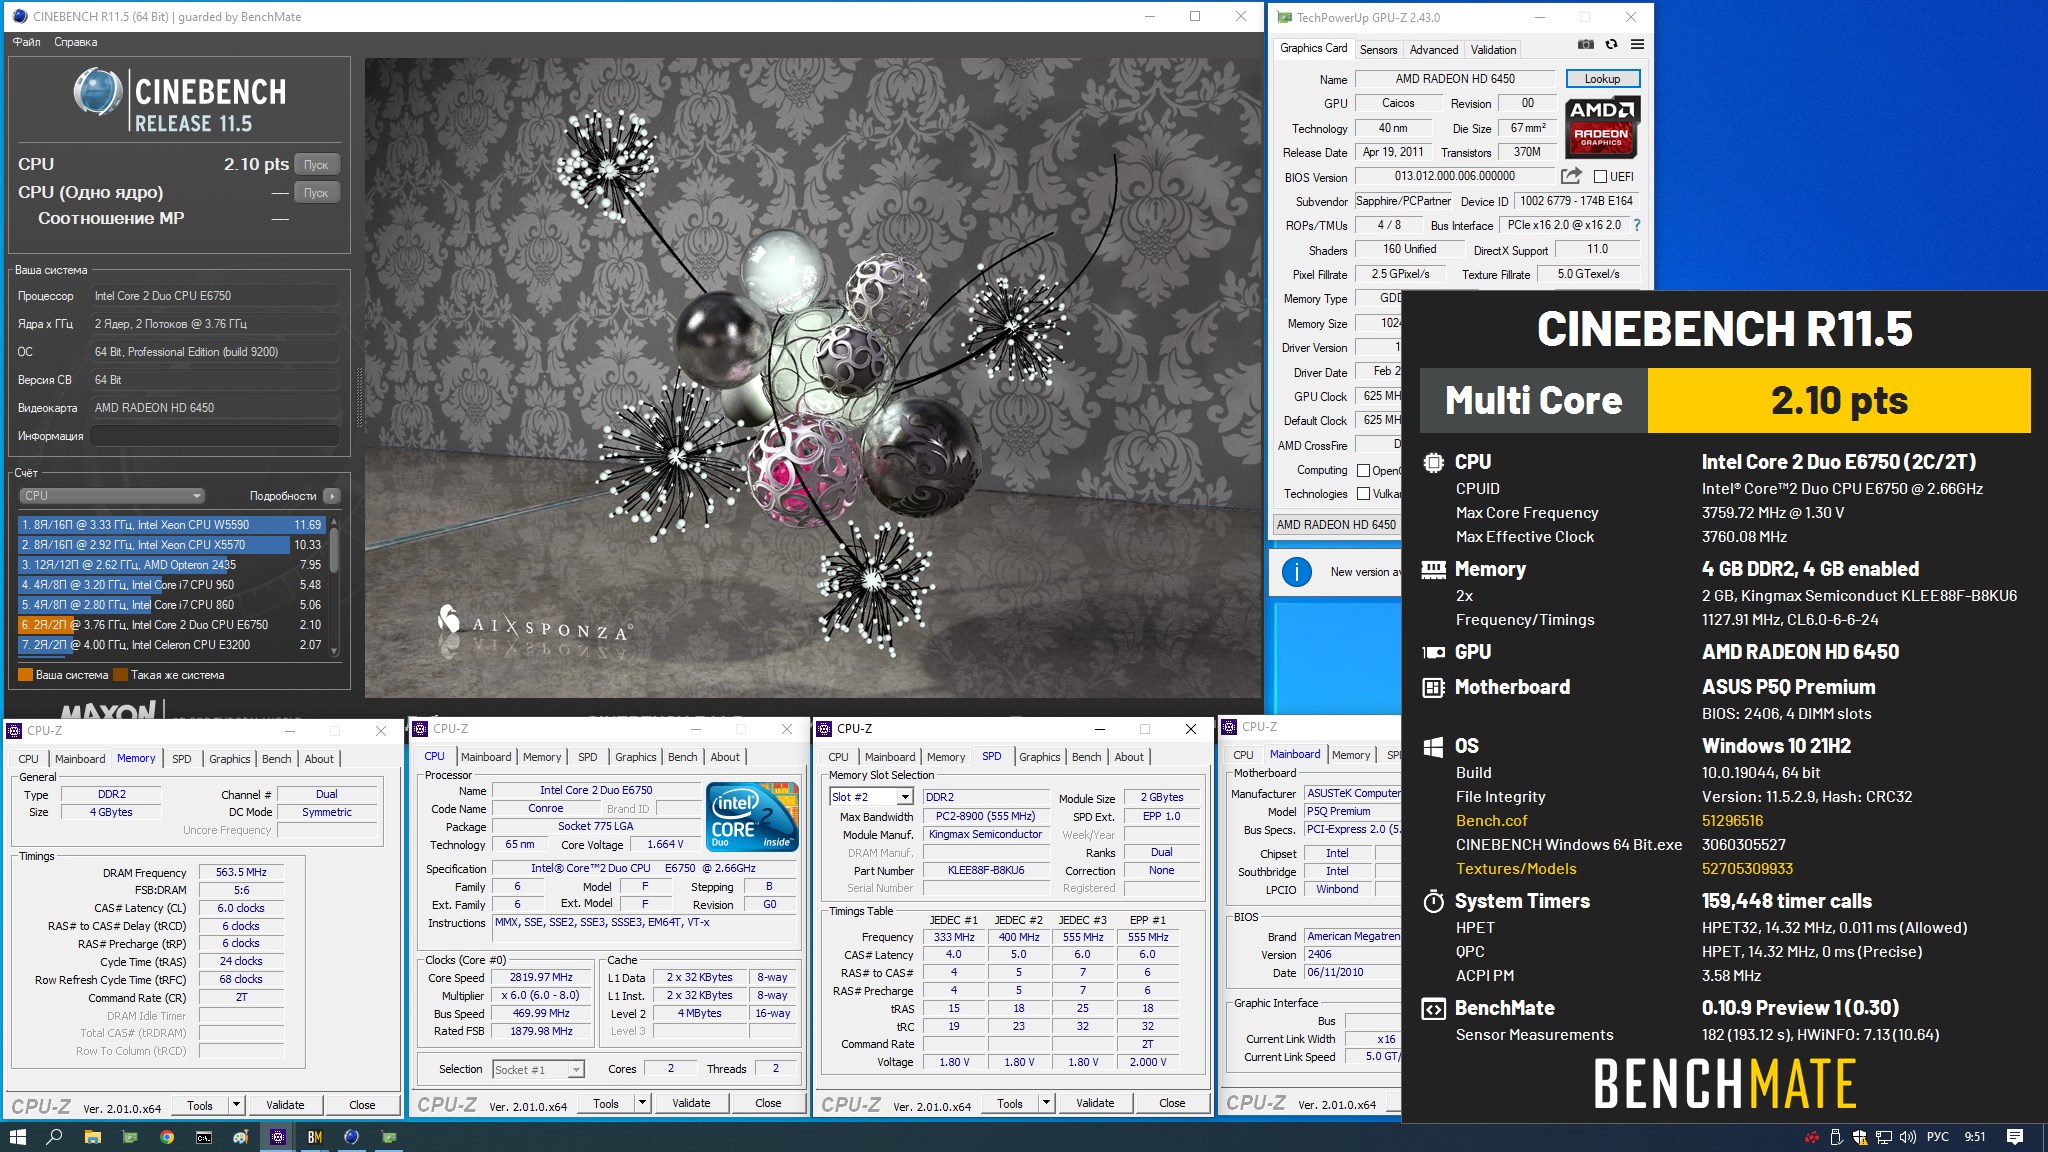Click the AIXSPONZA rendered scene image

click(814, 377)
